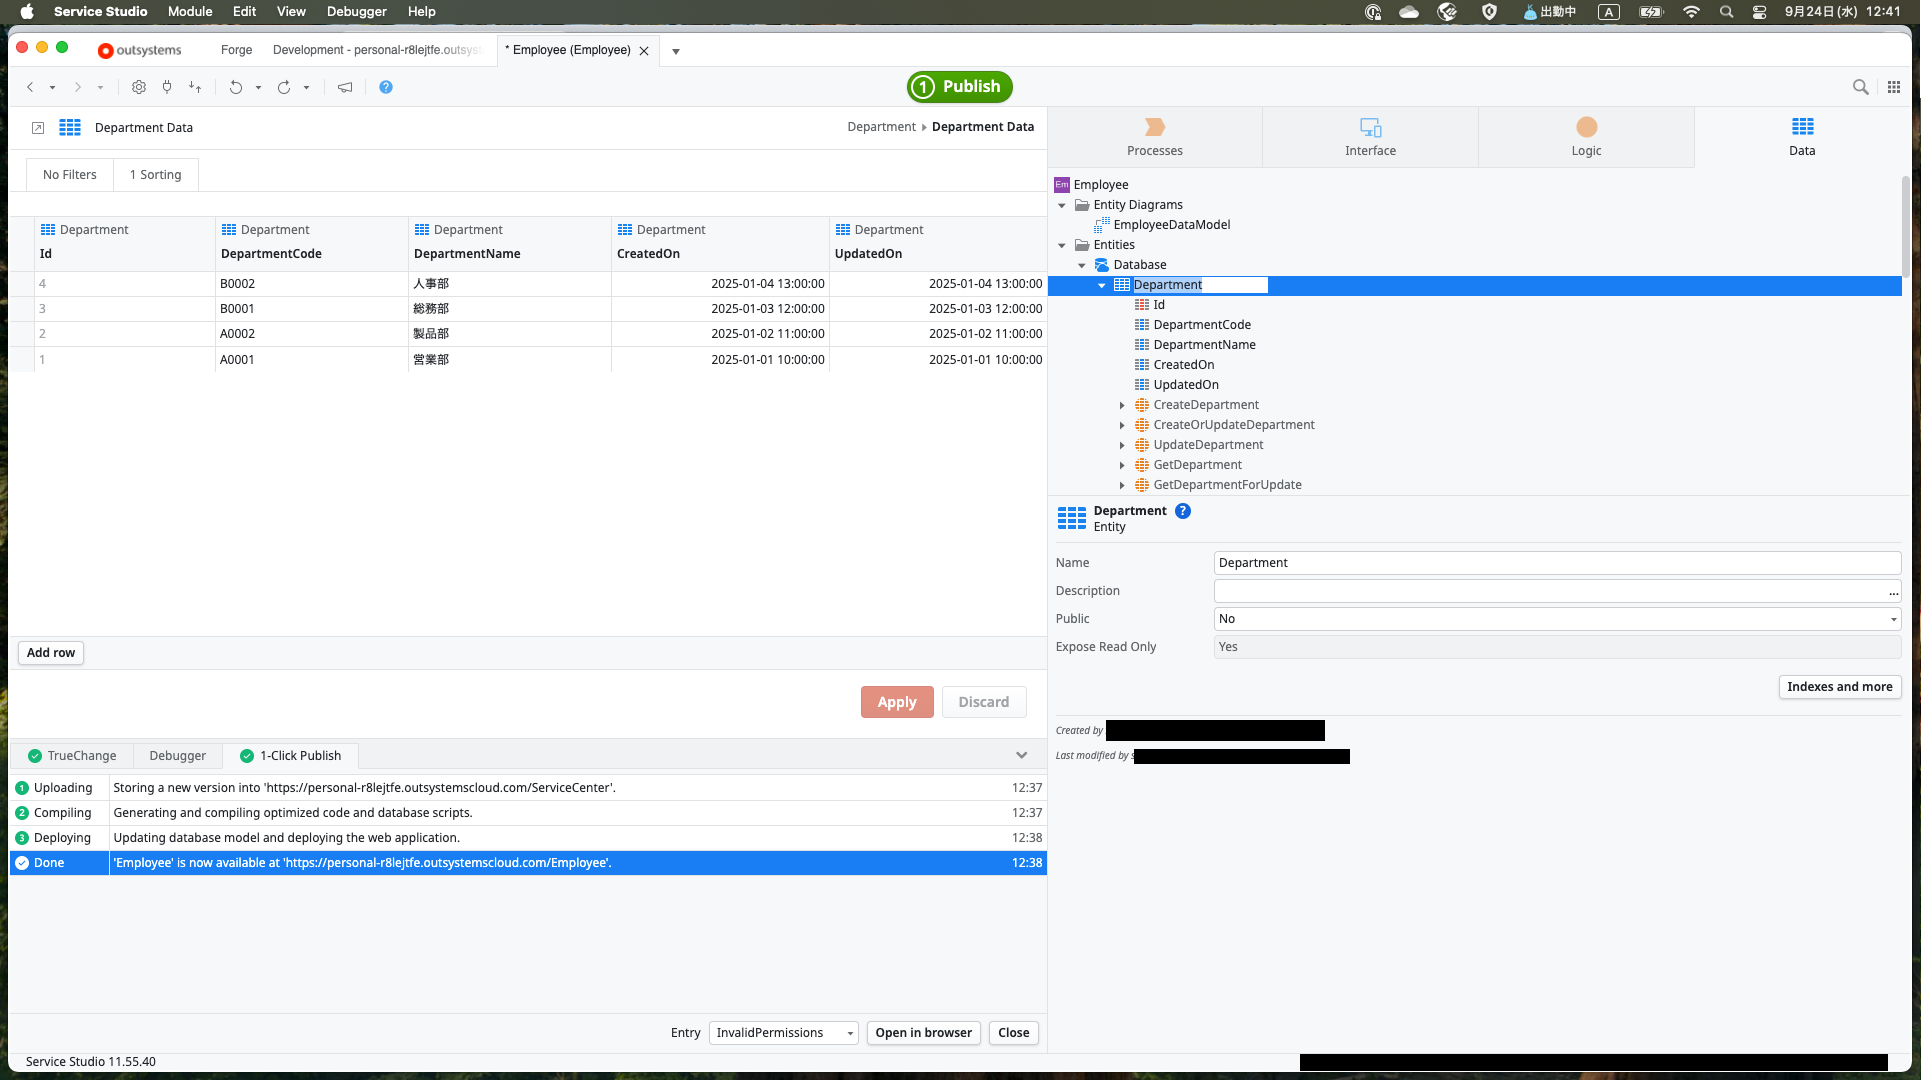1921x1080 pixels.
Task: Switch to the Logic tab
Action: click(x=1586, y=137)
